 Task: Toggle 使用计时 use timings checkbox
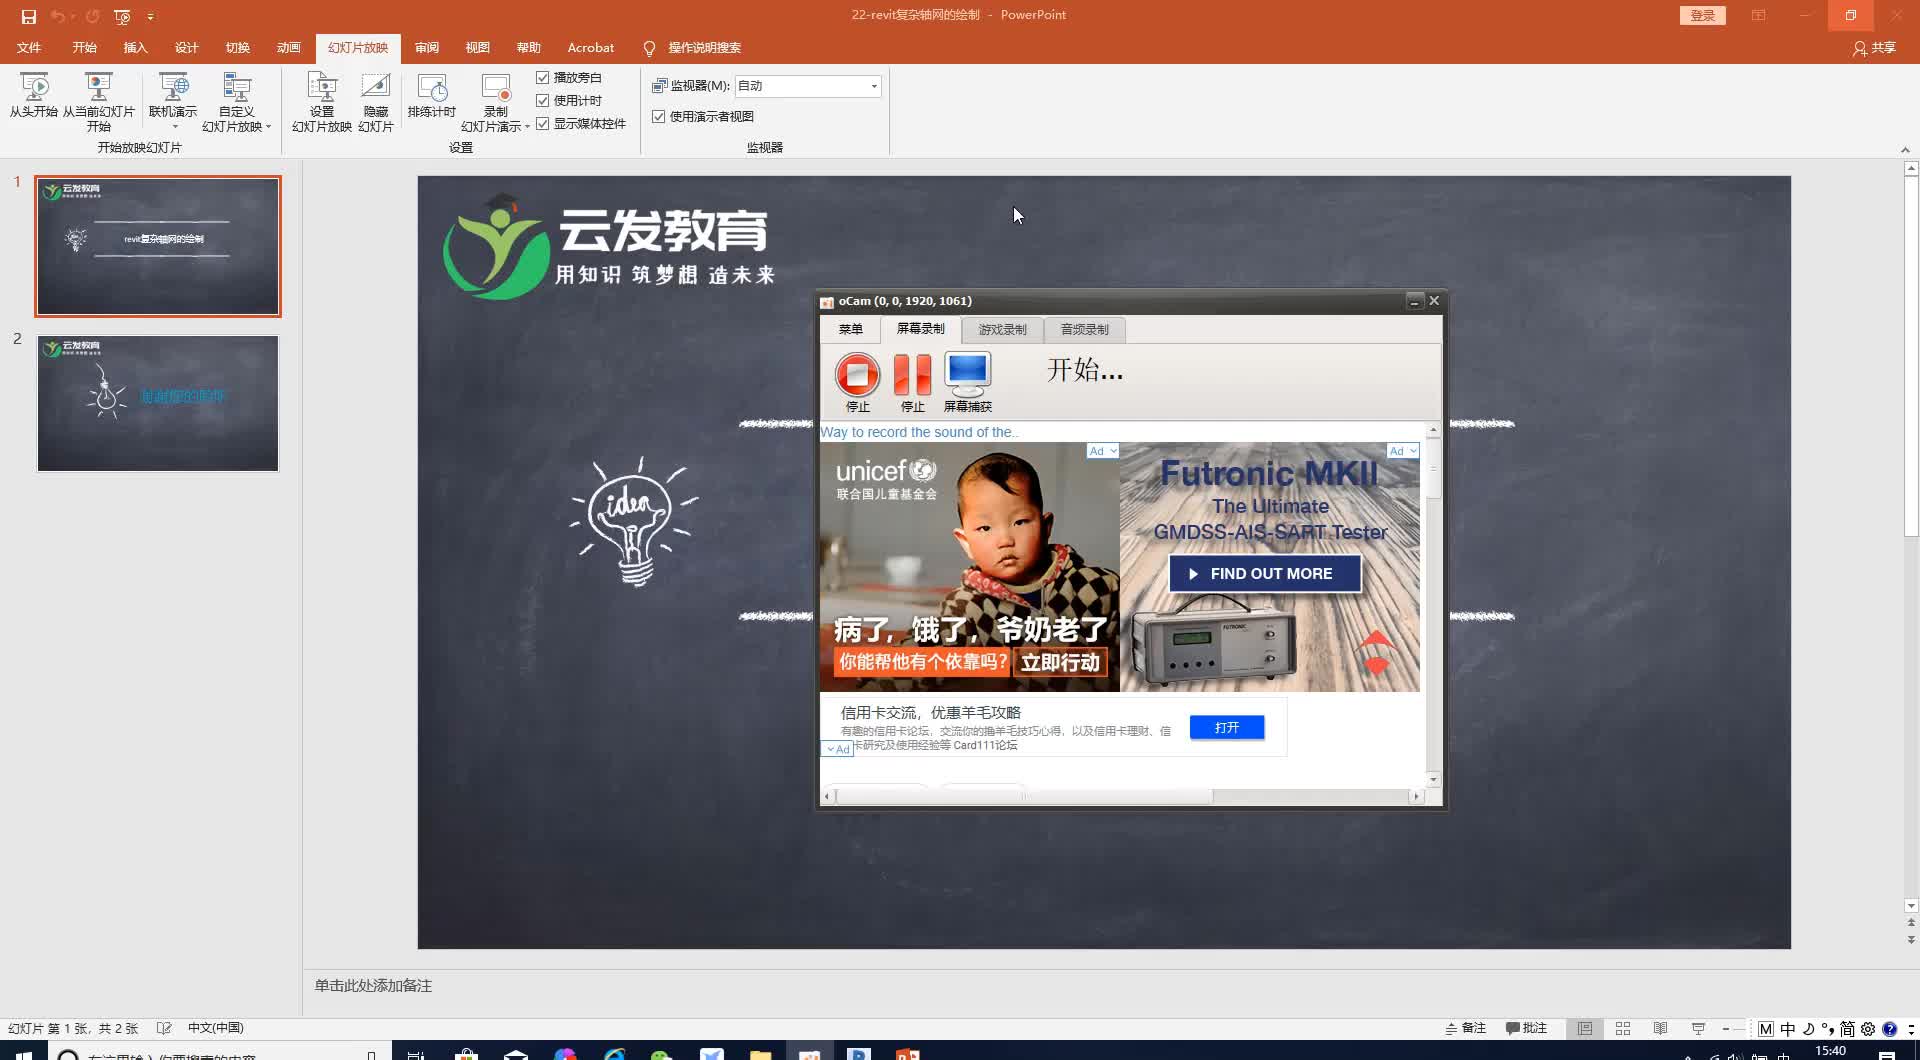[x=543, y=100]
